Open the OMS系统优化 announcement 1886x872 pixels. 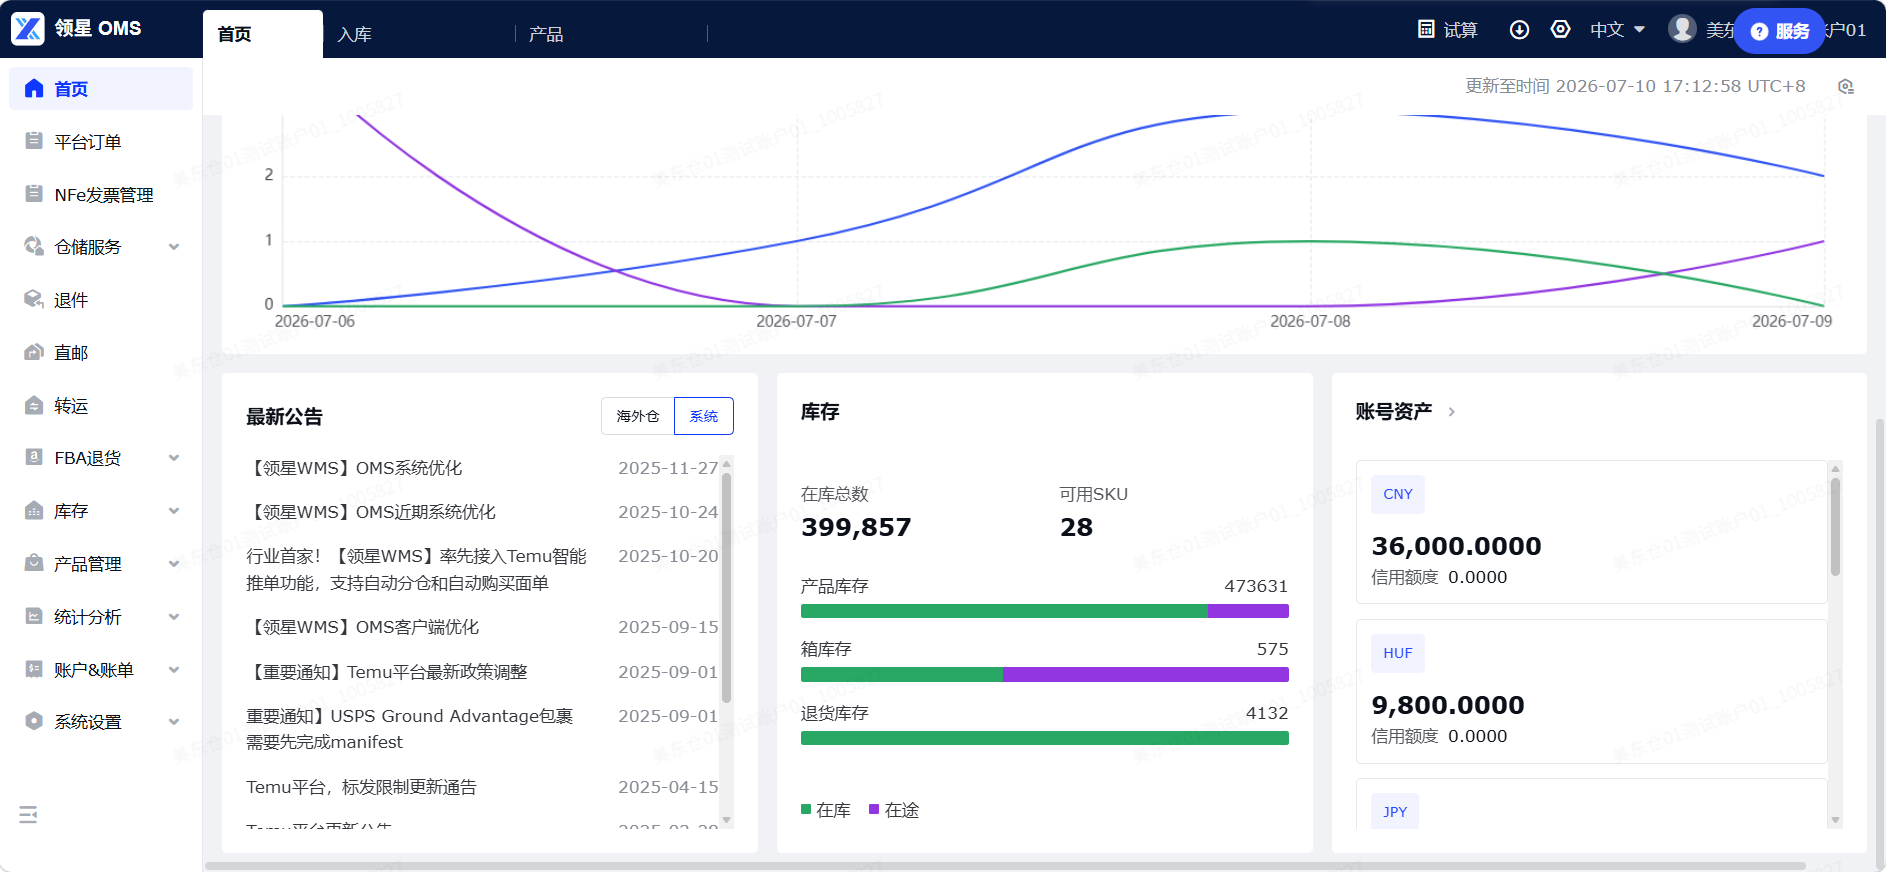tap(355, 468)
